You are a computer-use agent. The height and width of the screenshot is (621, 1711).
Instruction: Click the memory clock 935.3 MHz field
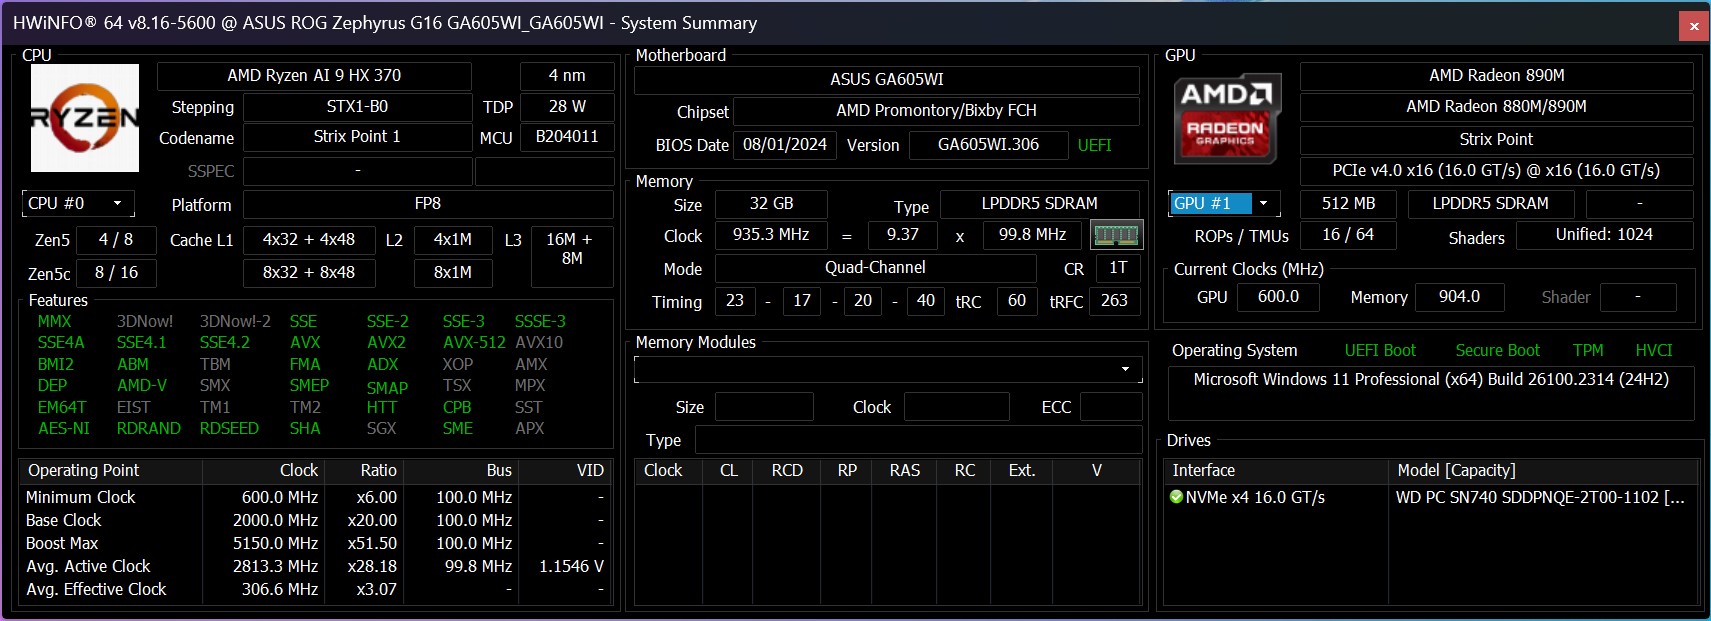click(771, 235)
